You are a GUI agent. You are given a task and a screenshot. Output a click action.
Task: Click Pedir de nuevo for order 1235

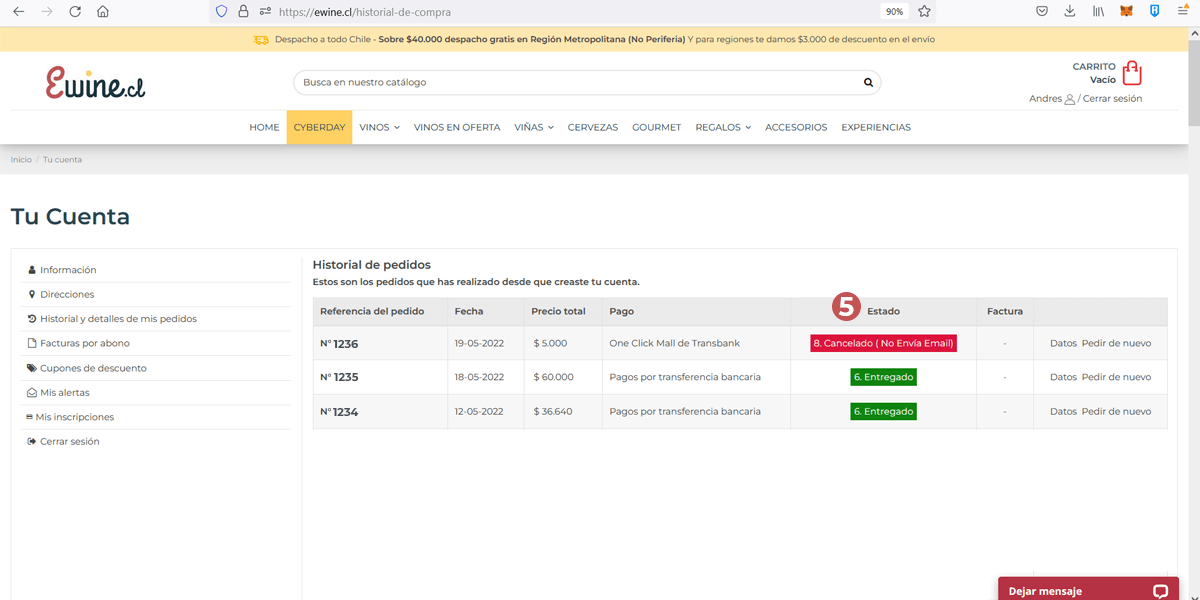1116,377
